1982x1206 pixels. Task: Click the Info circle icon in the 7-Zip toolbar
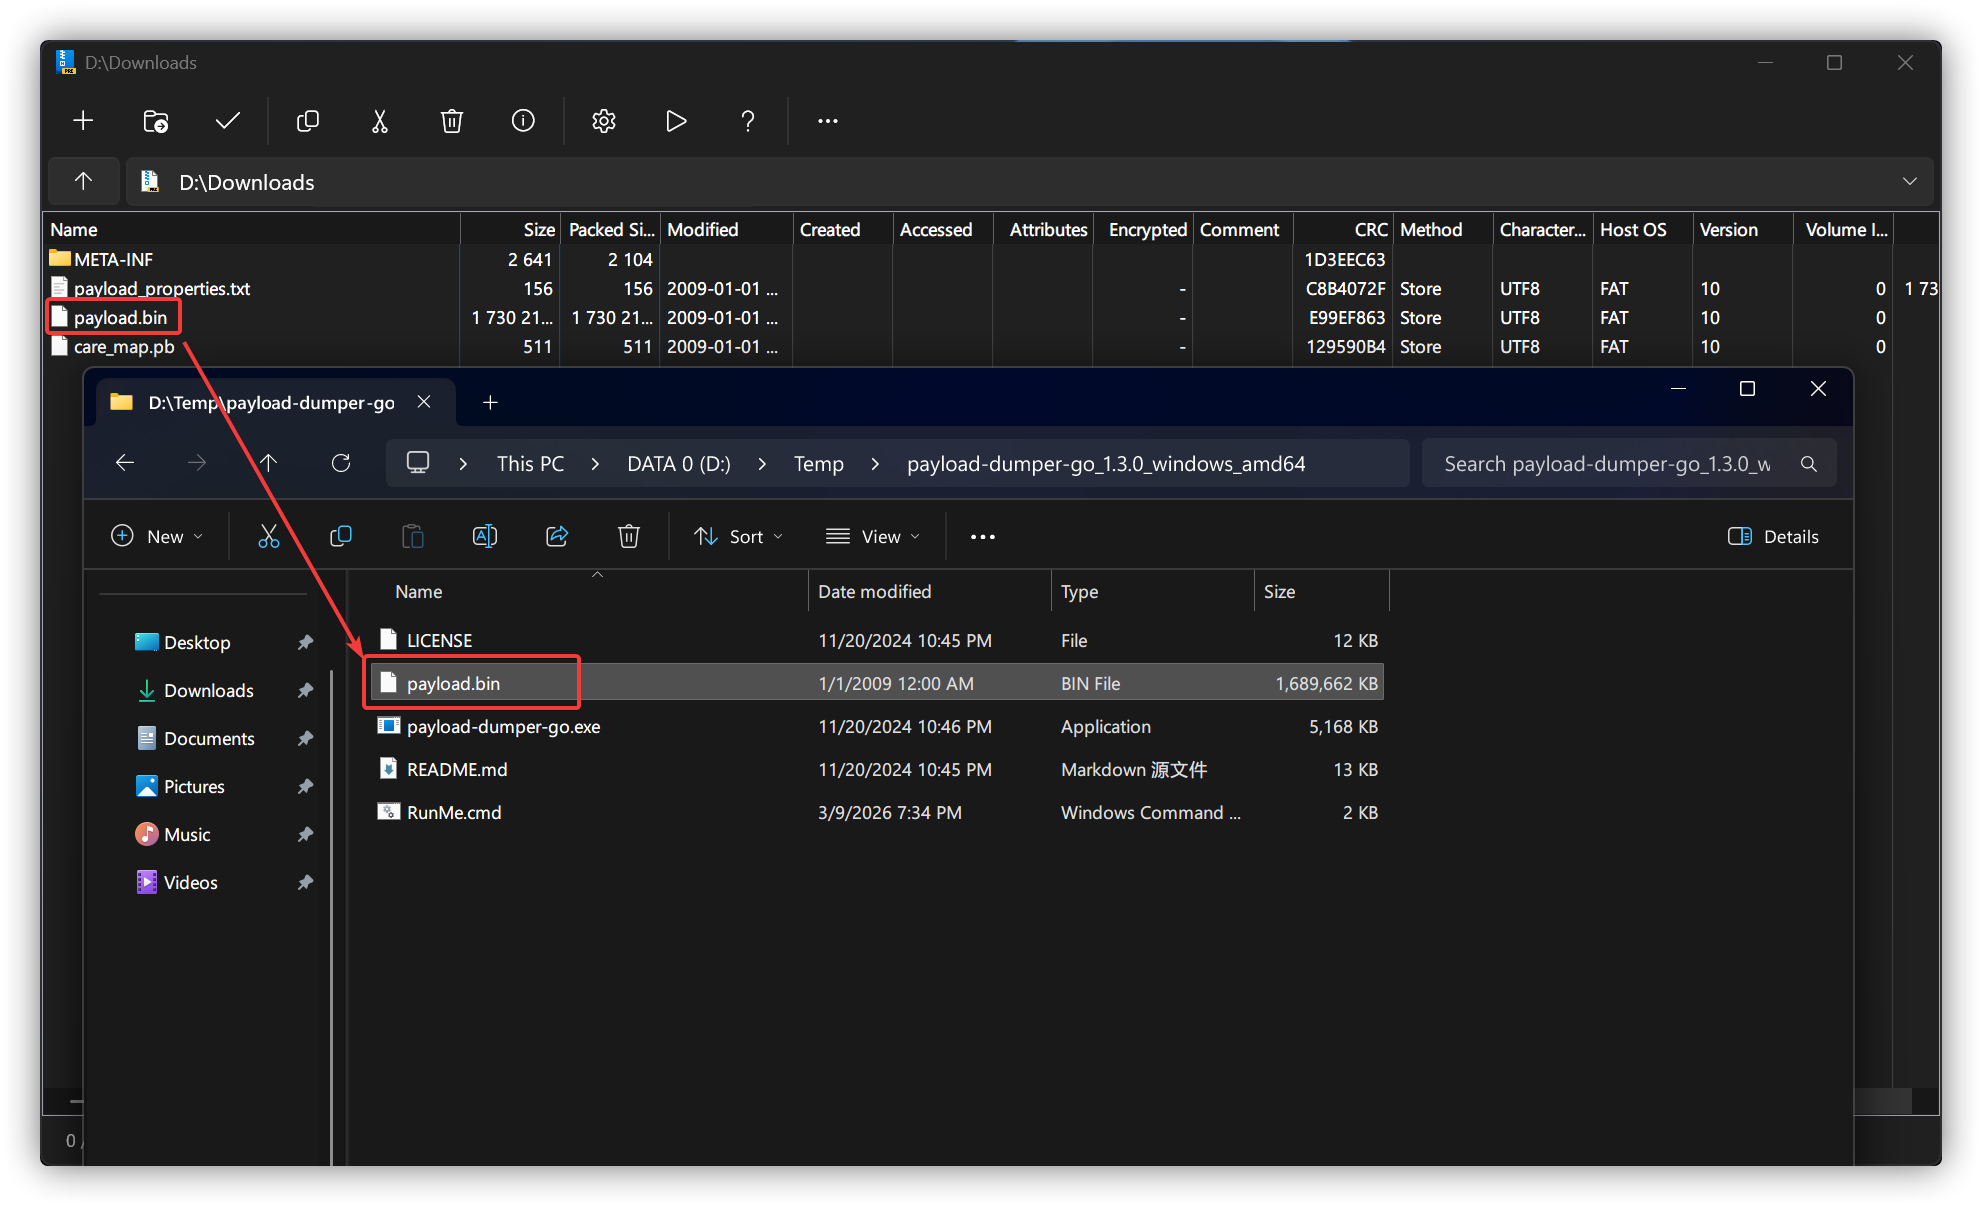[x=523, y=121]
